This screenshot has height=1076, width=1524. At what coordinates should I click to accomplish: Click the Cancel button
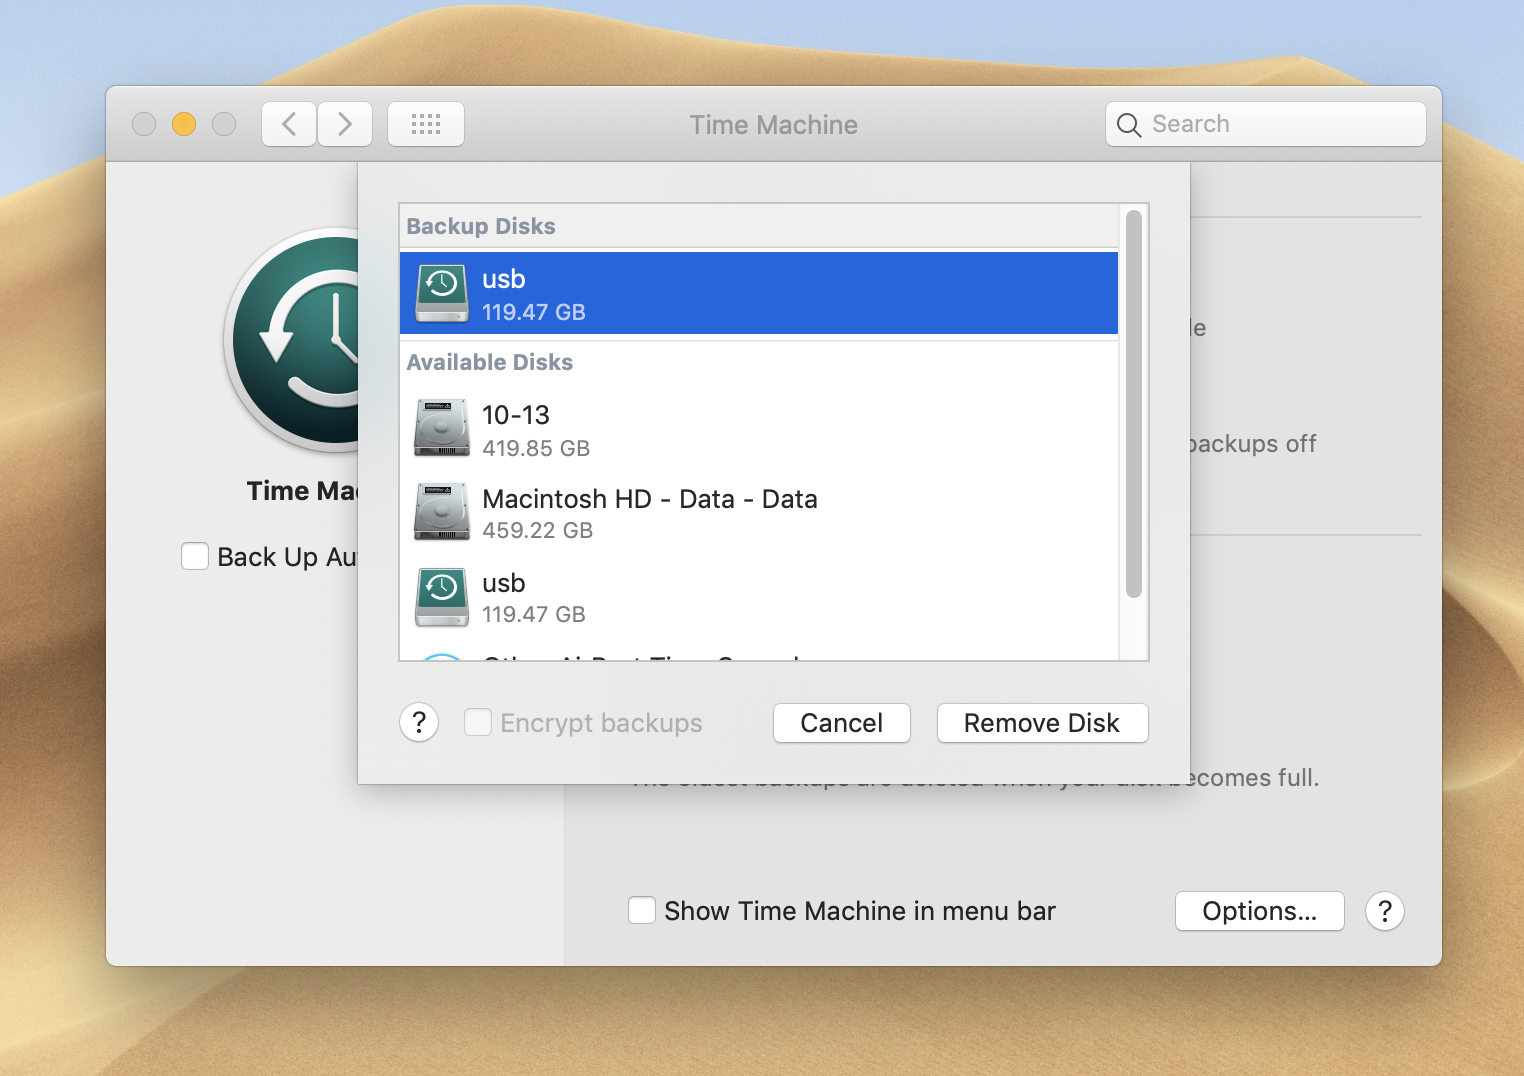[842, 723]
